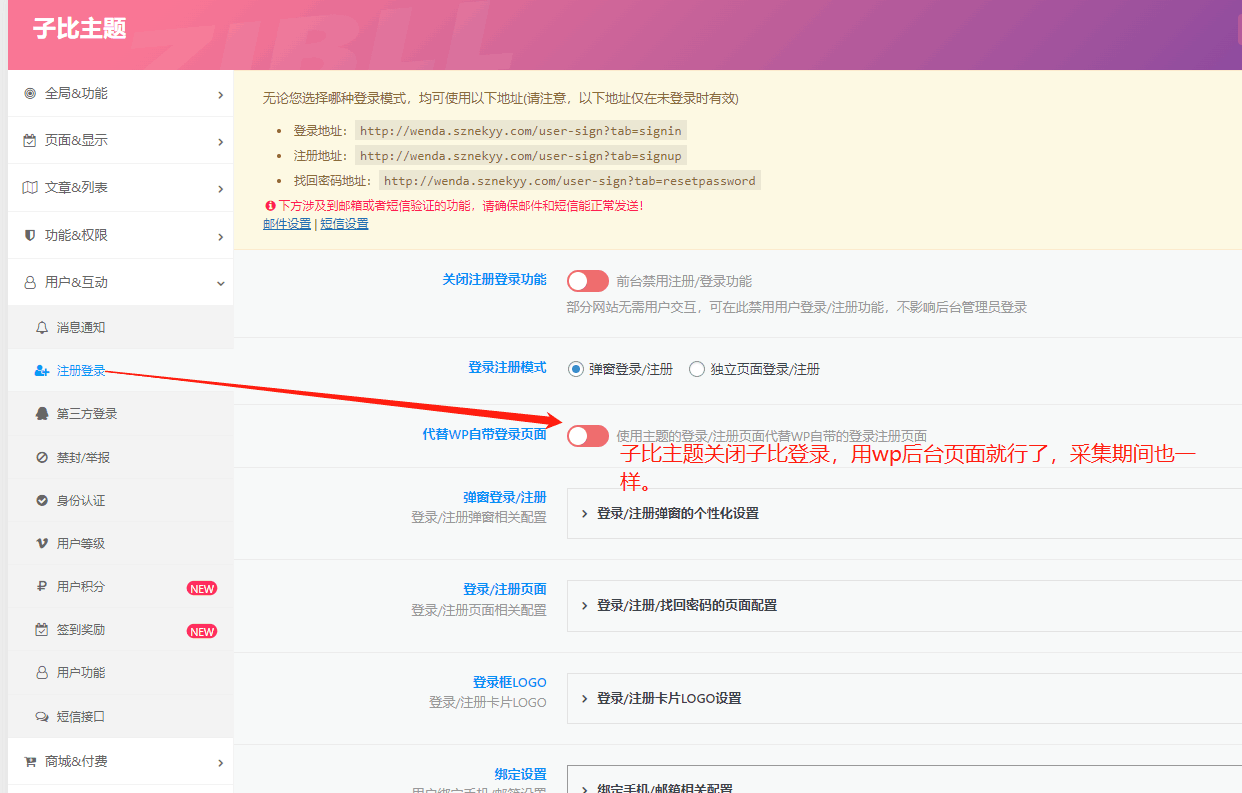Click the 商城&付费 shopping cart icon
Screen dimensions: 1242x793
(30, 762)
